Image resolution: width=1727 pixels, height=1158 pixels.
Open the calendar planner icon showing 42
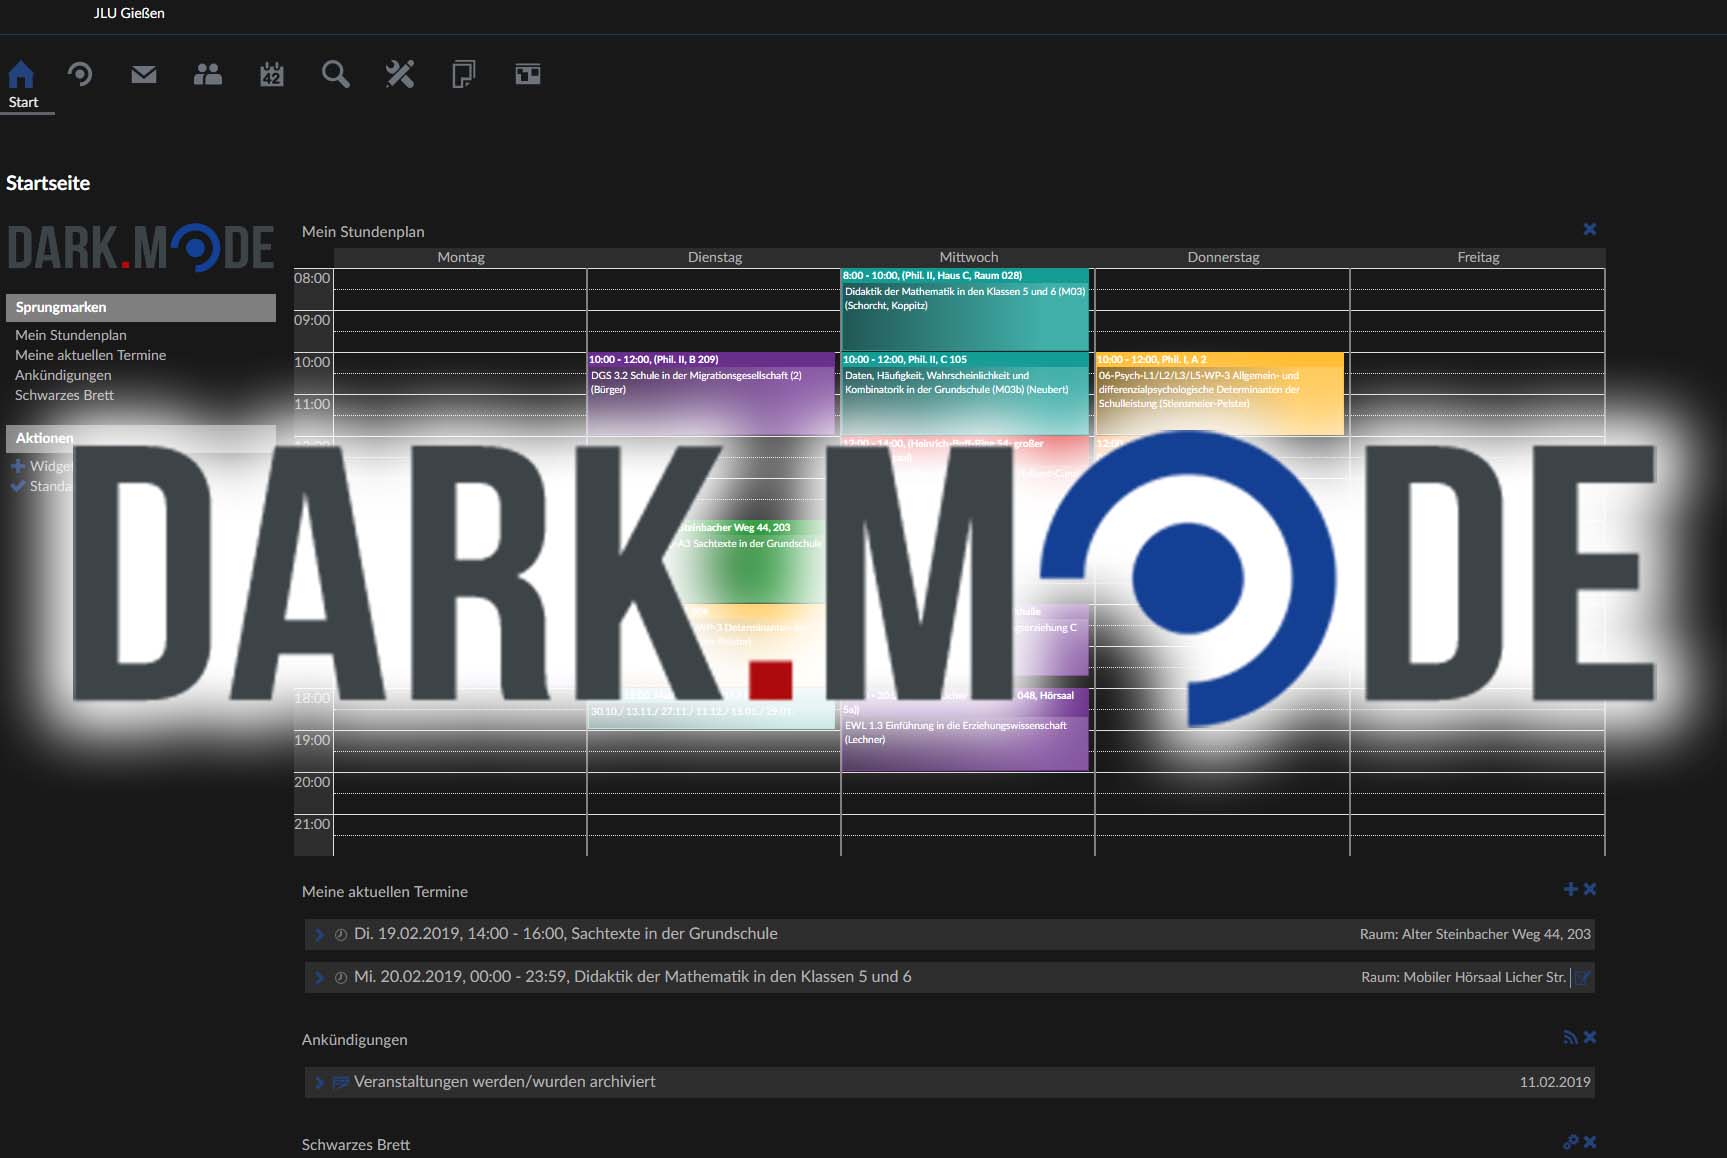(x=272, y=74)
